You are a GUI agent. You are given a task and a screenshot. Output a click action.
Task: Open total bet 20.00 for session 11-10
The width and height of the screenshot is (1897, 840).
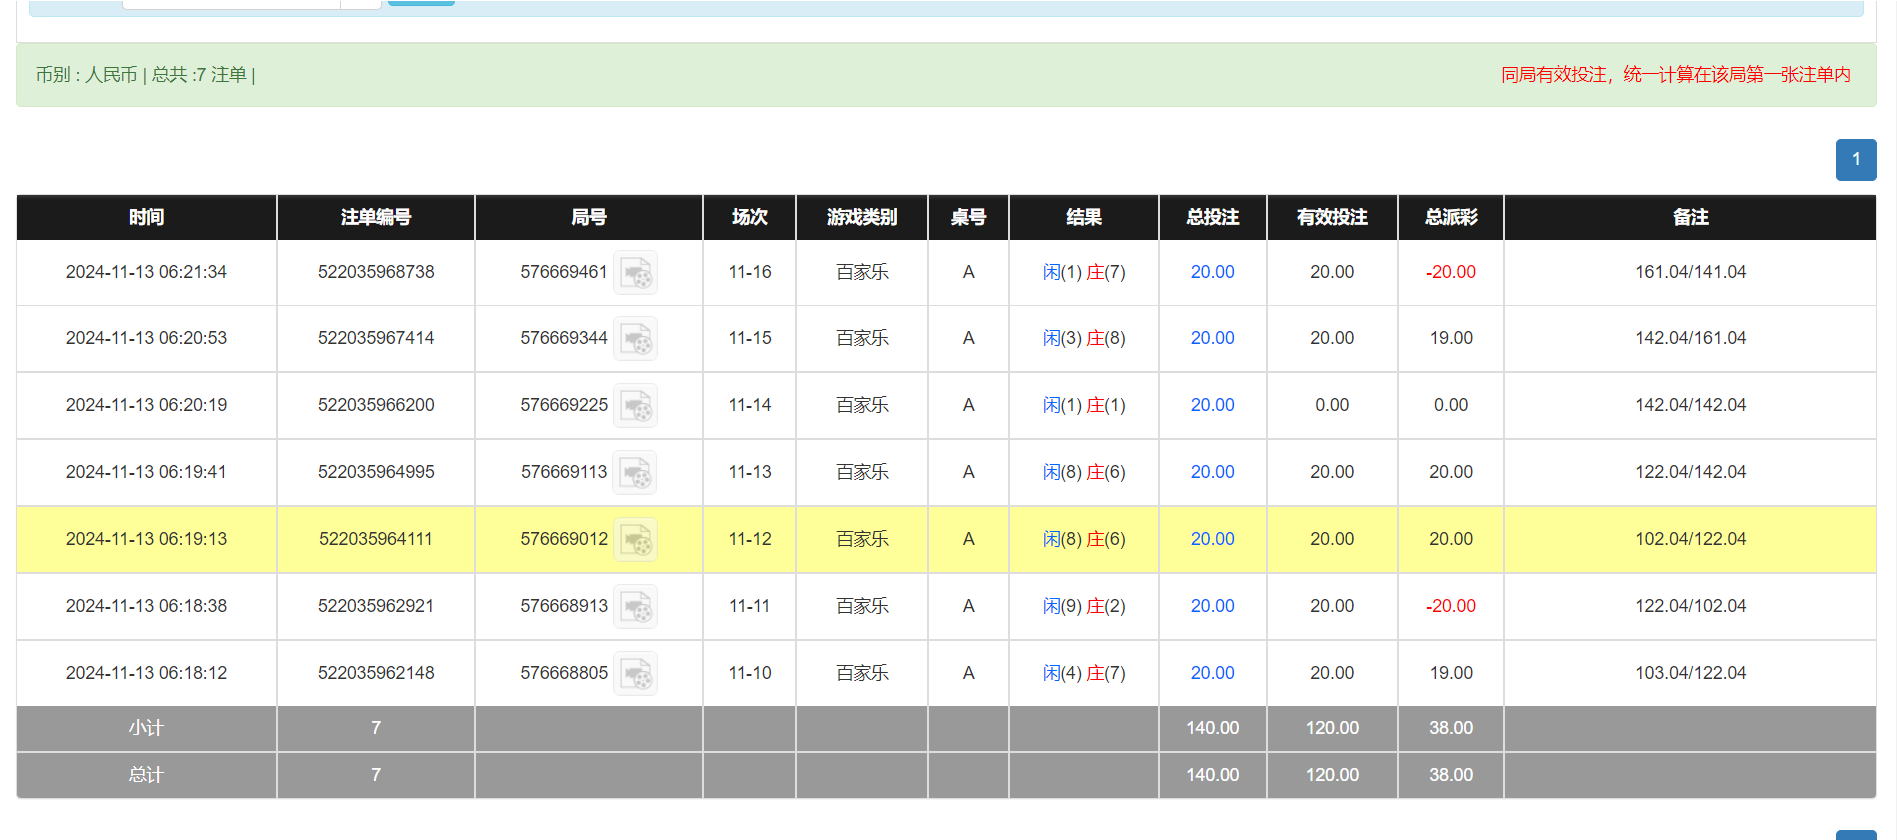tap(1212, 673)
